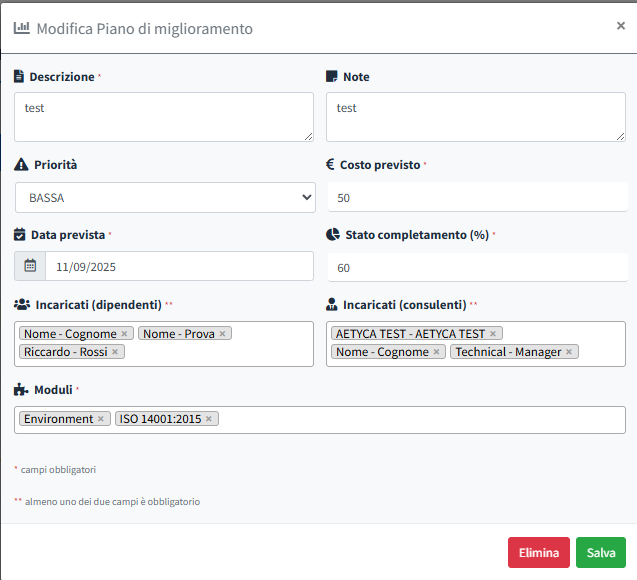Close the Modifica Piano di miglioramento dialog
Screen dimensions: 637x580
pyautogui.click(x=621, y=26)
